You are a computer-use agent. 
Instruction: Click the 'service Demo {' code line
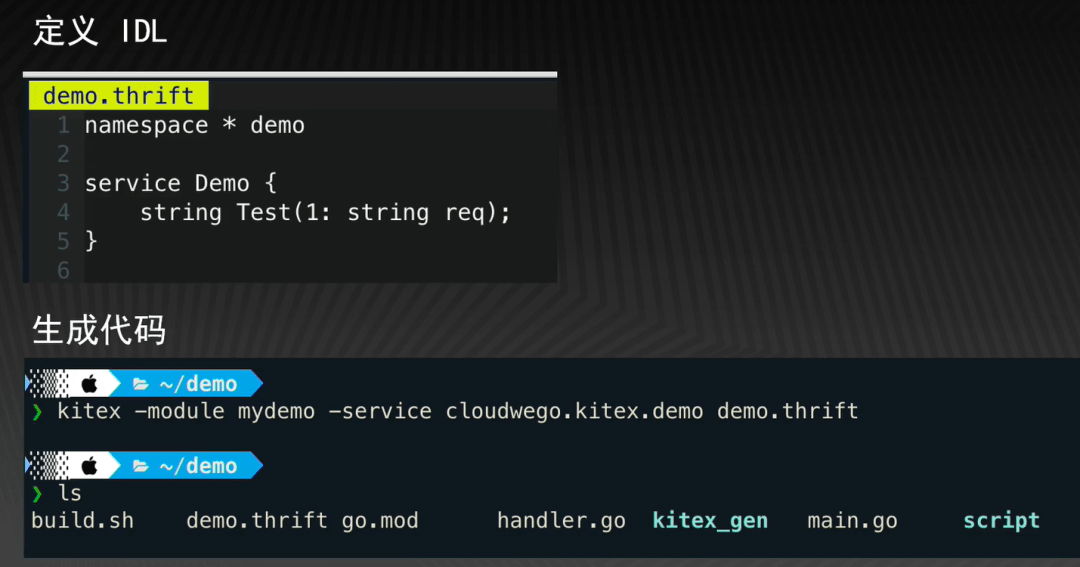coord(180,184)
